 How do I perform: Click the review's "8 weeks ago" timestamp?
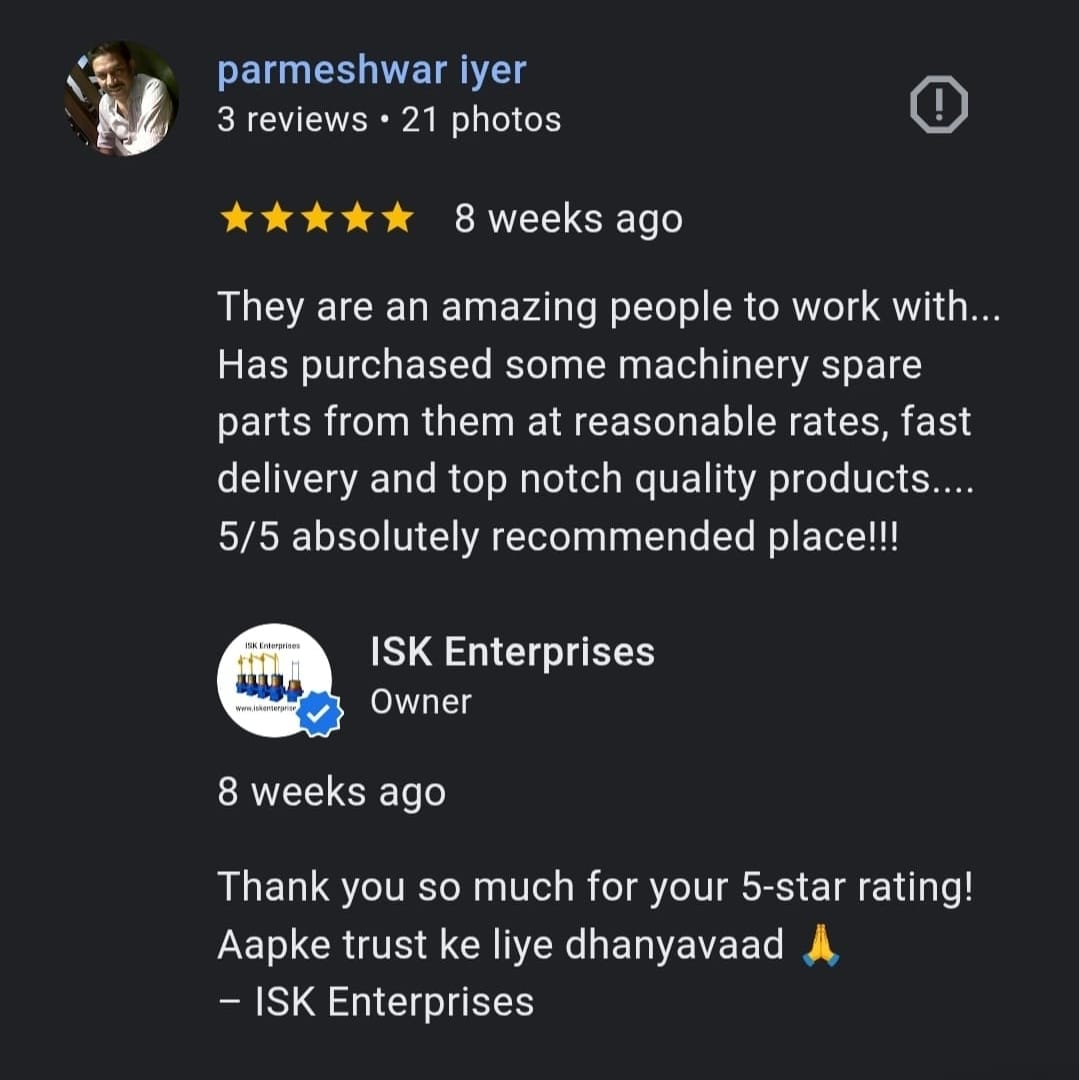click(x=568, y=219)
